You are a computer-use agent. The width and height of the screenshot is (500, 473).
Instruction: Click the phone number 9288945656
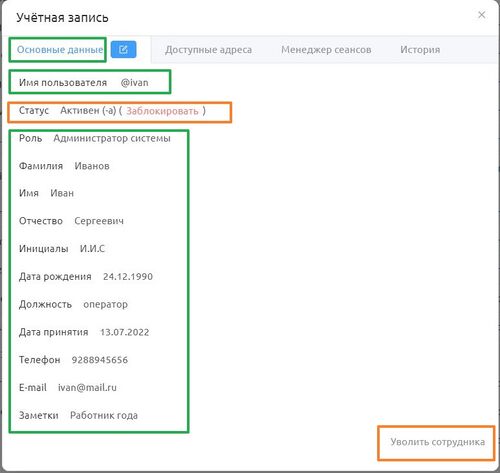100,360
